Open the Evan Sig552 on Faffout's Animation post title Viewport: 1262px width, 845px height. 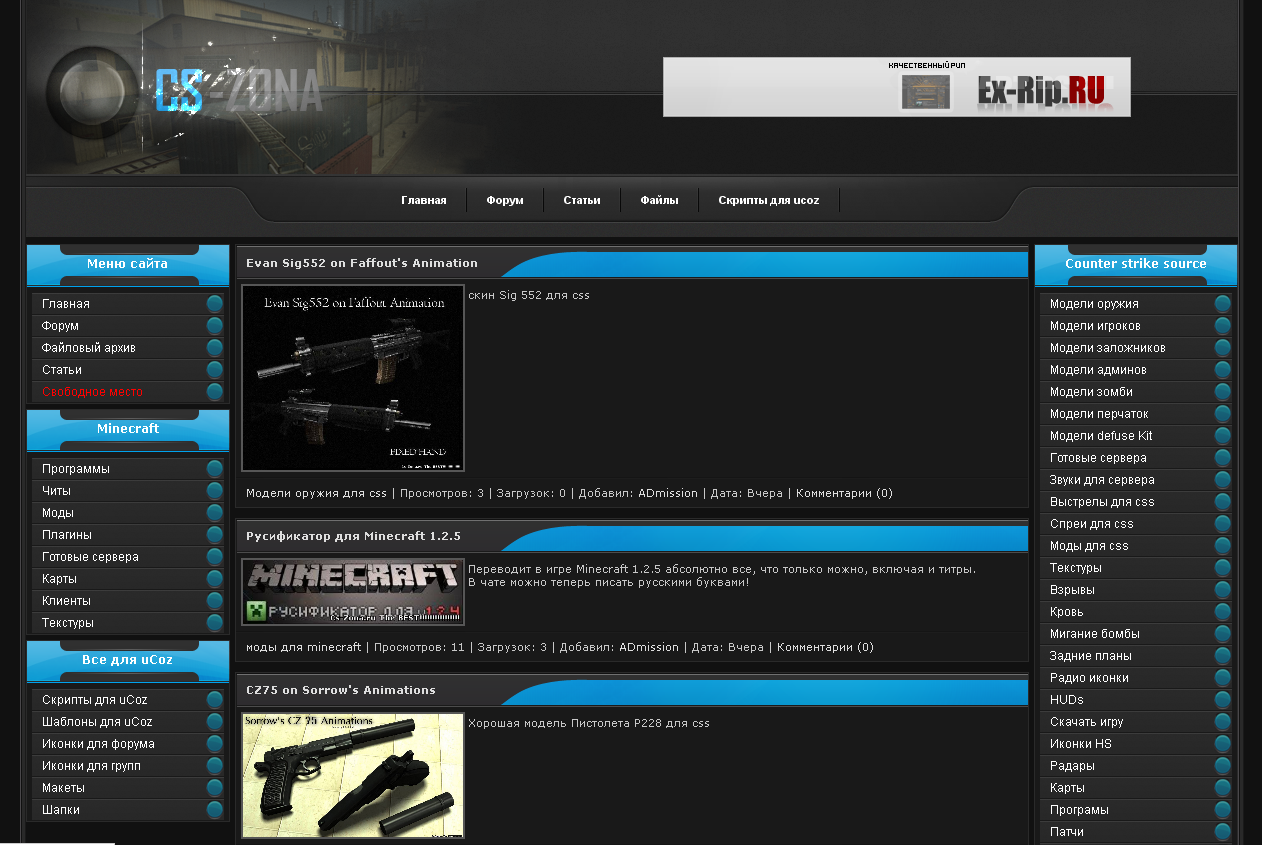[x=362, y=263]
